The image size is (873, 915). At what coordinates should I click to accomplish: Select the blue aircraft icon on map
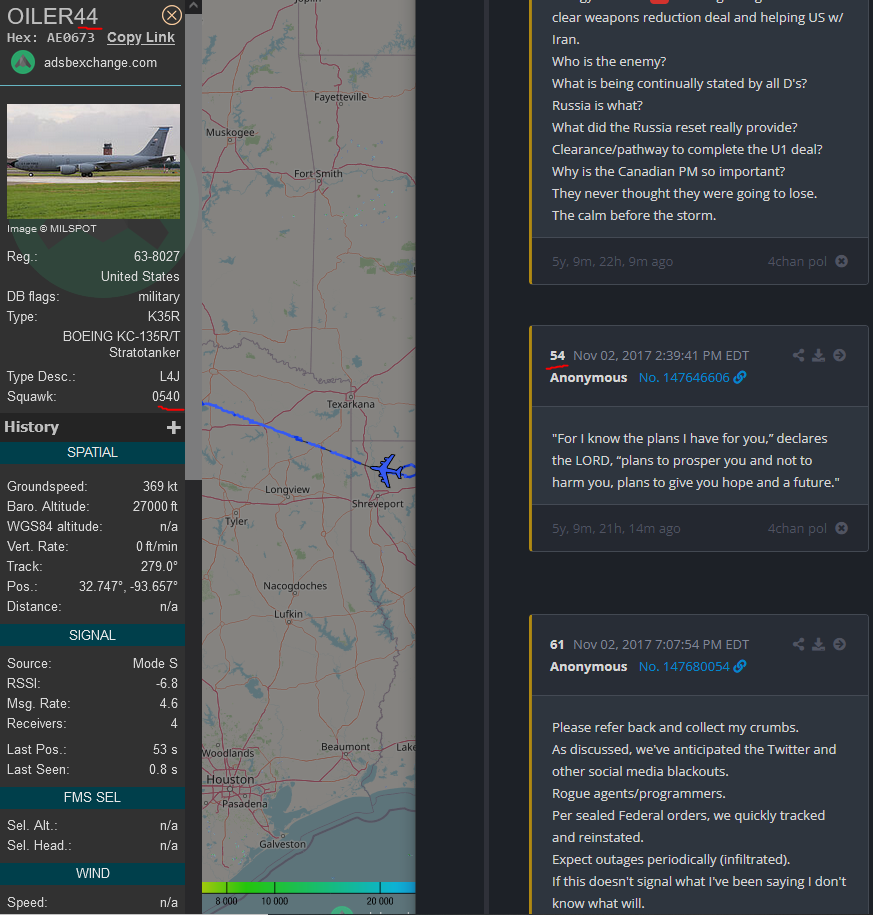pos(386,470)
